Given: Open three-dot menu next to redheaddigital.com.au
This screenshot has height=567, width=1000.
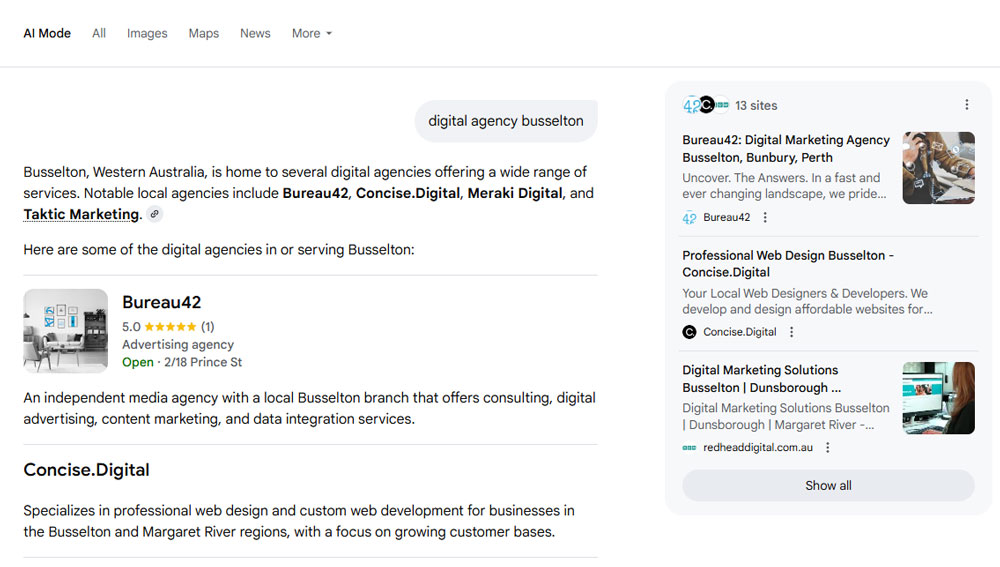Looking at the screenshot, I should [x=828, y=447].
